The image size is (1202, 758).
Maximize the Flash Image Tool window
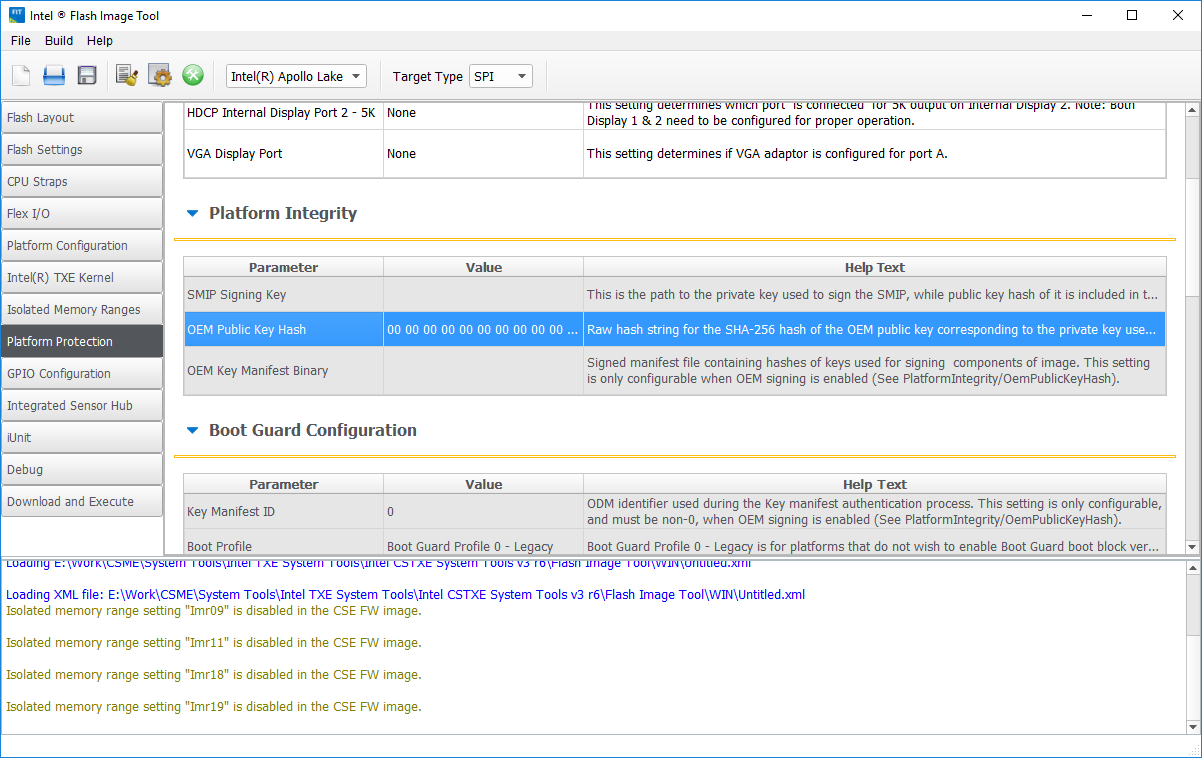(x=1132, y=15)
